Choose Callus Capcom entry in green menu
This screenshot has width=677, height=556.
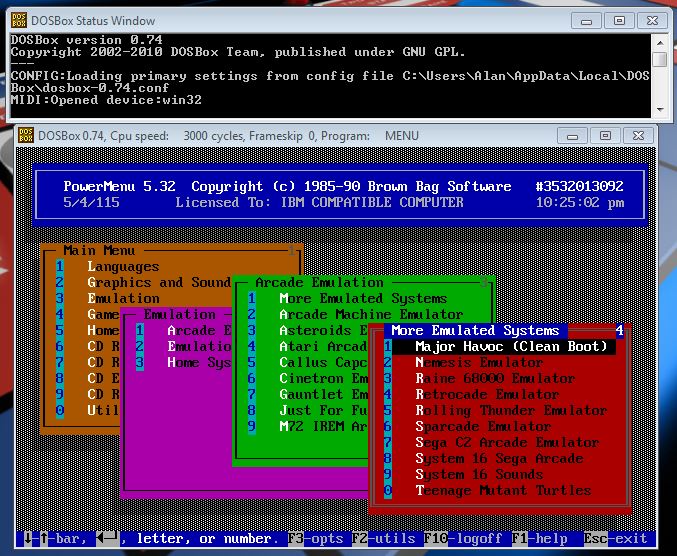point(323,362)
